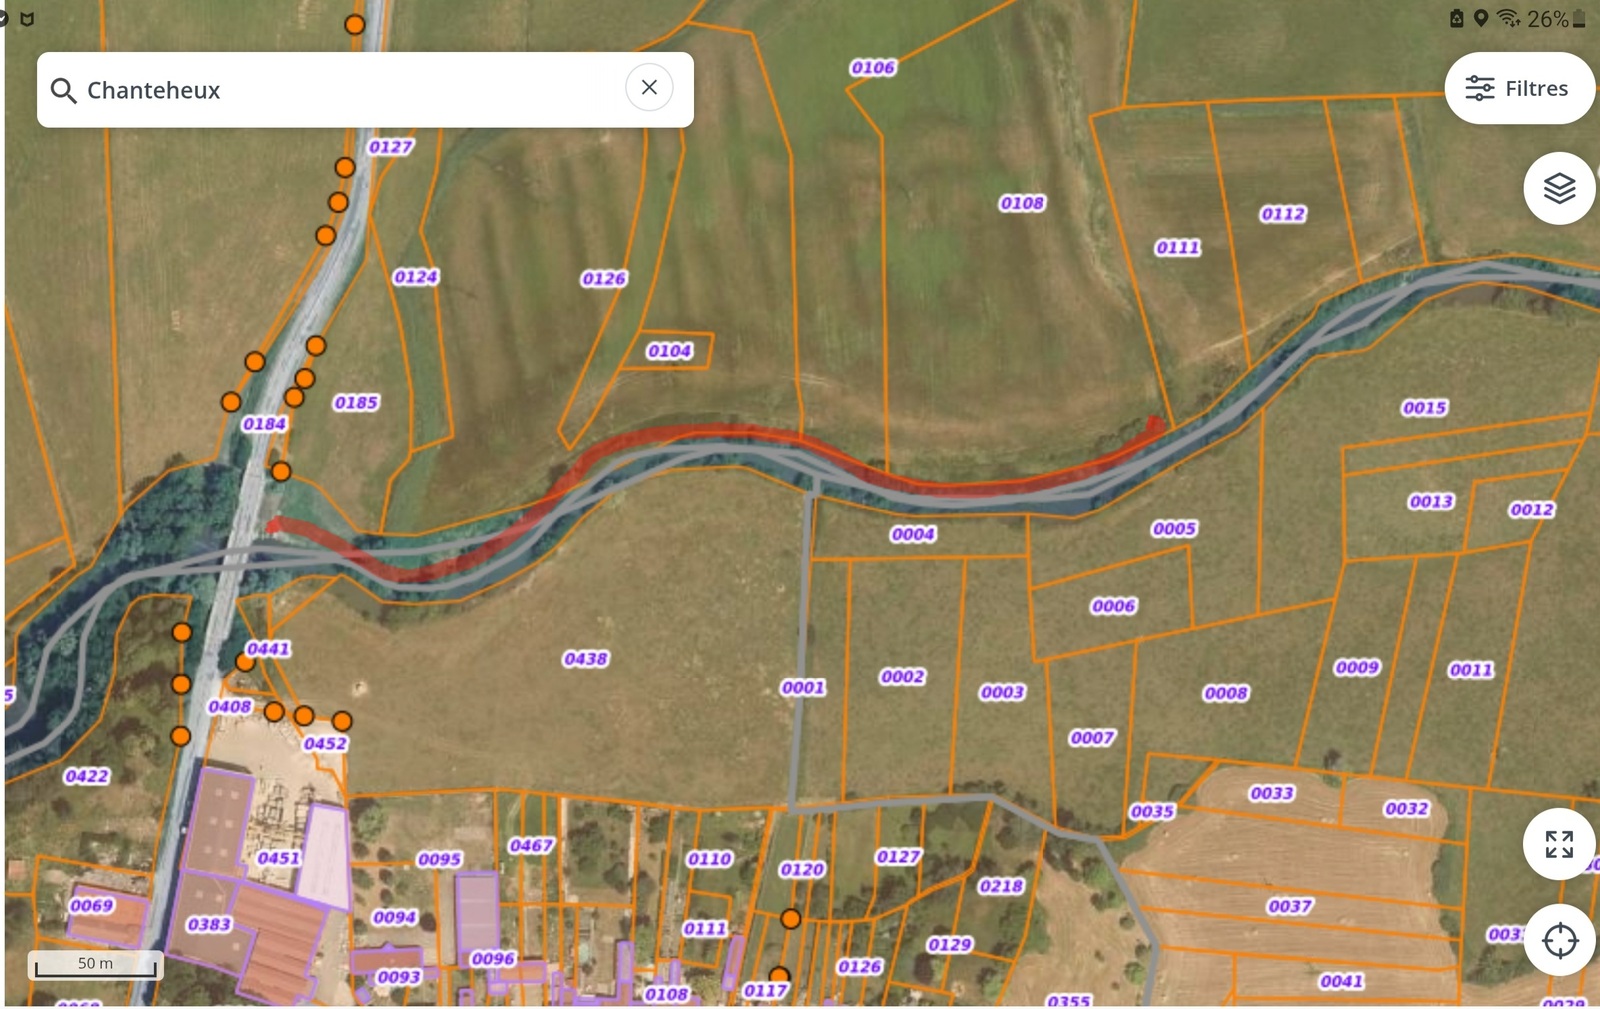Click the orange marker beside parcel 0441

click(x=245, y=662)
